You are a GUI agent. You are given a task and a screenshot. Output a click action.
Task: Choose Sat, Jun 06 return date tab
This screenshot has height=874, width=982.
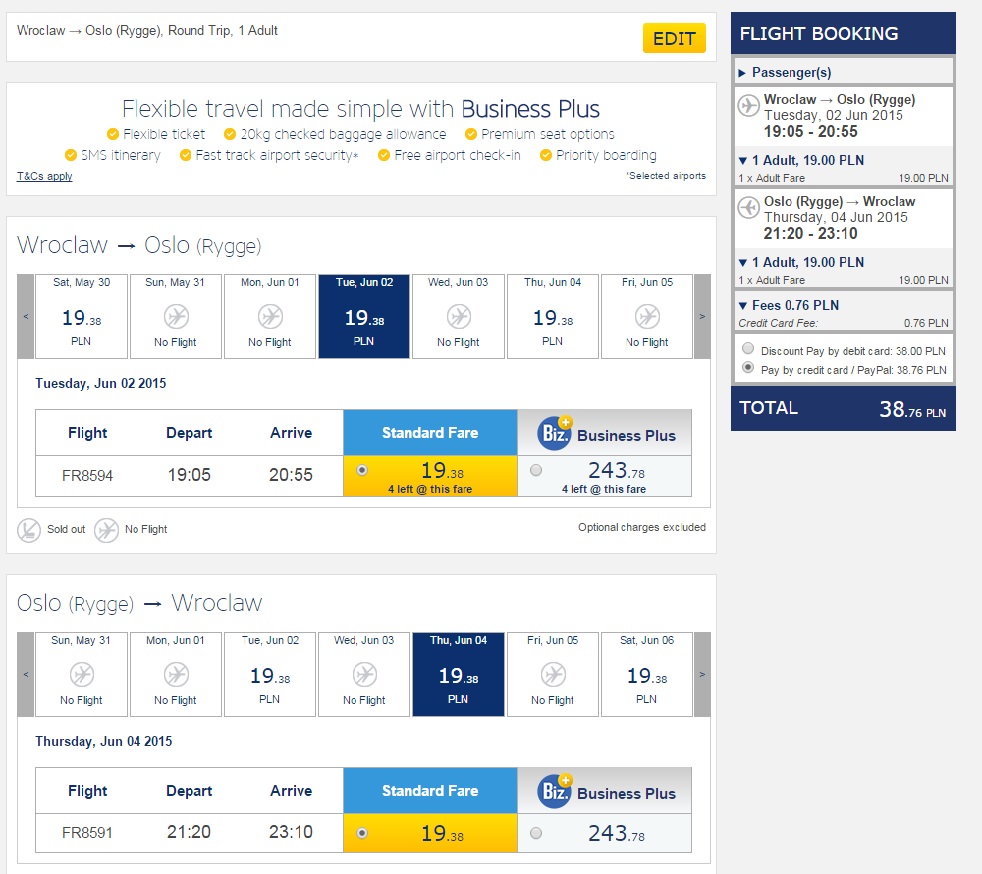click(x=647, y=674)
